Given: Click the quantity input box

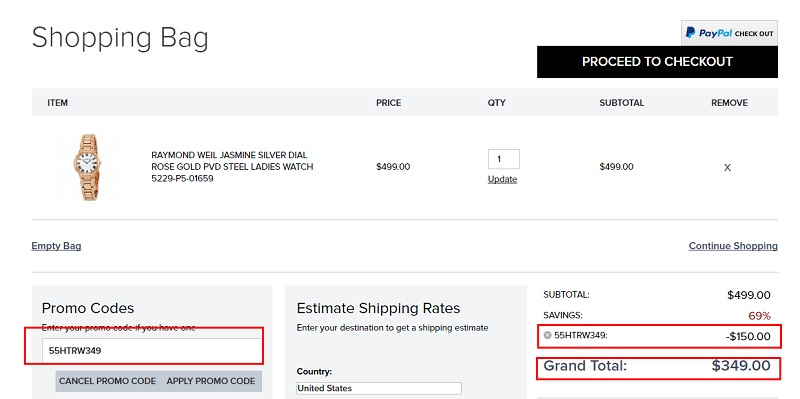Looking at the screenshot, I should coord(504,159).
